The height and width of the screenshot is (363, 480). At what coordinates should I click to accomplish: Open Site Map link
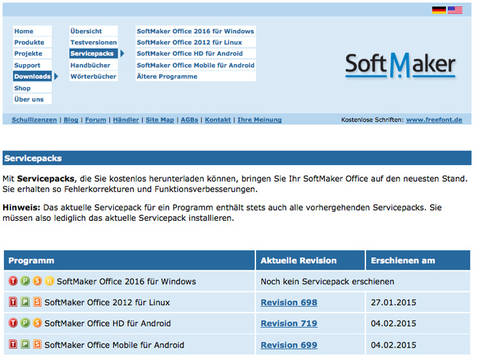point(160,120)
